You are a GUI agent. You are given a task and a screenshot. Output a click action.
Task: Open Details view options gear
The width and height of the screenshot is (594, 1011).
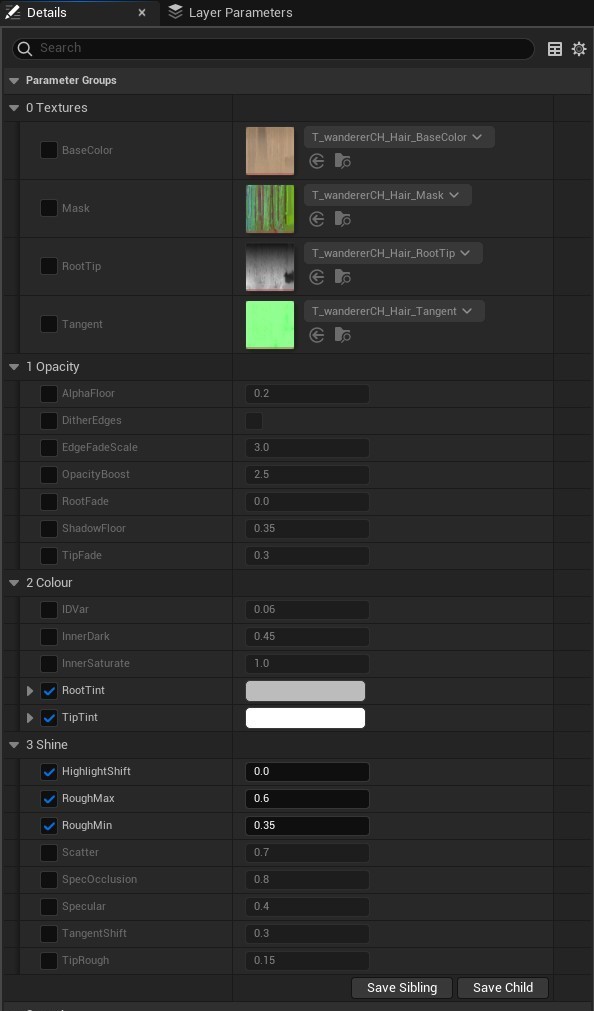click(x=579, y=49)
